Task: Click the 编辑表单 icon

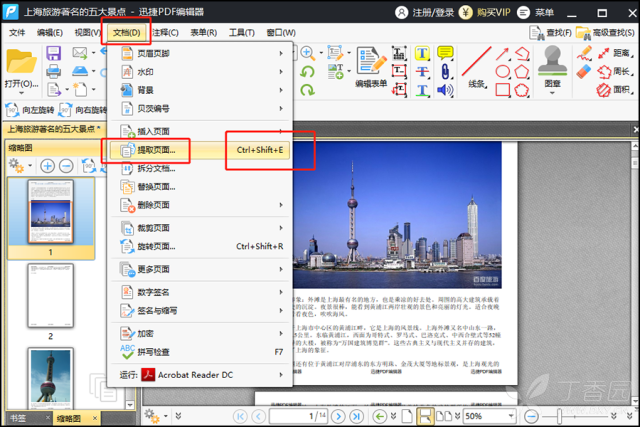Action: 371,67
